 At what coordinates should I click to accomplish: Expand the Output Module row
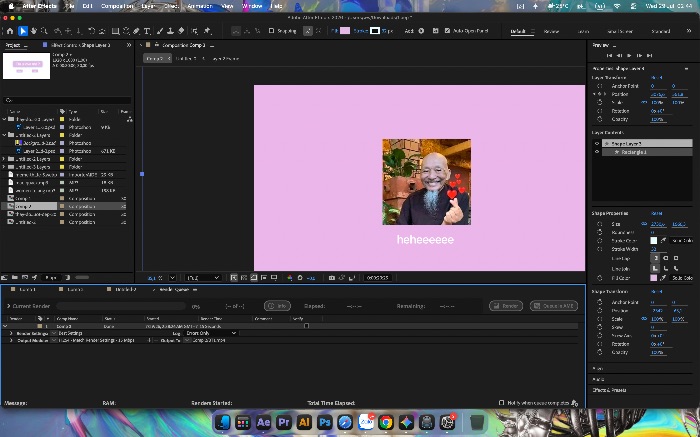tap(11, 340)
